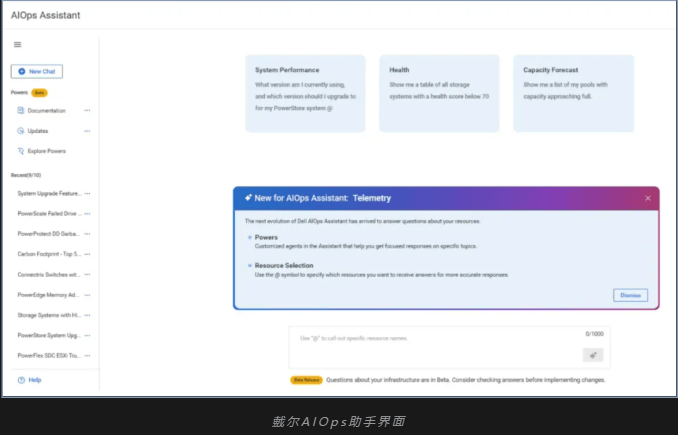Open the Documentation power
The image size is (678, 435).
(46, 110)
